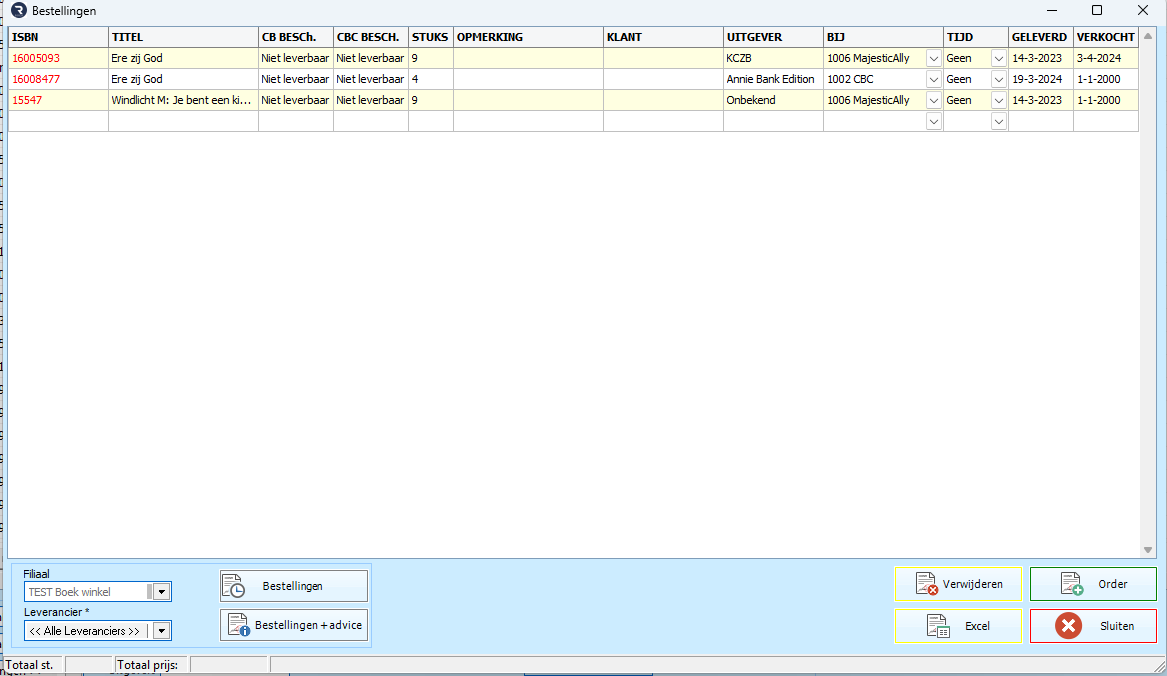Open BIJ dropdown in the 15547 row
This screenshot has height=676, width=1167.
933,100
